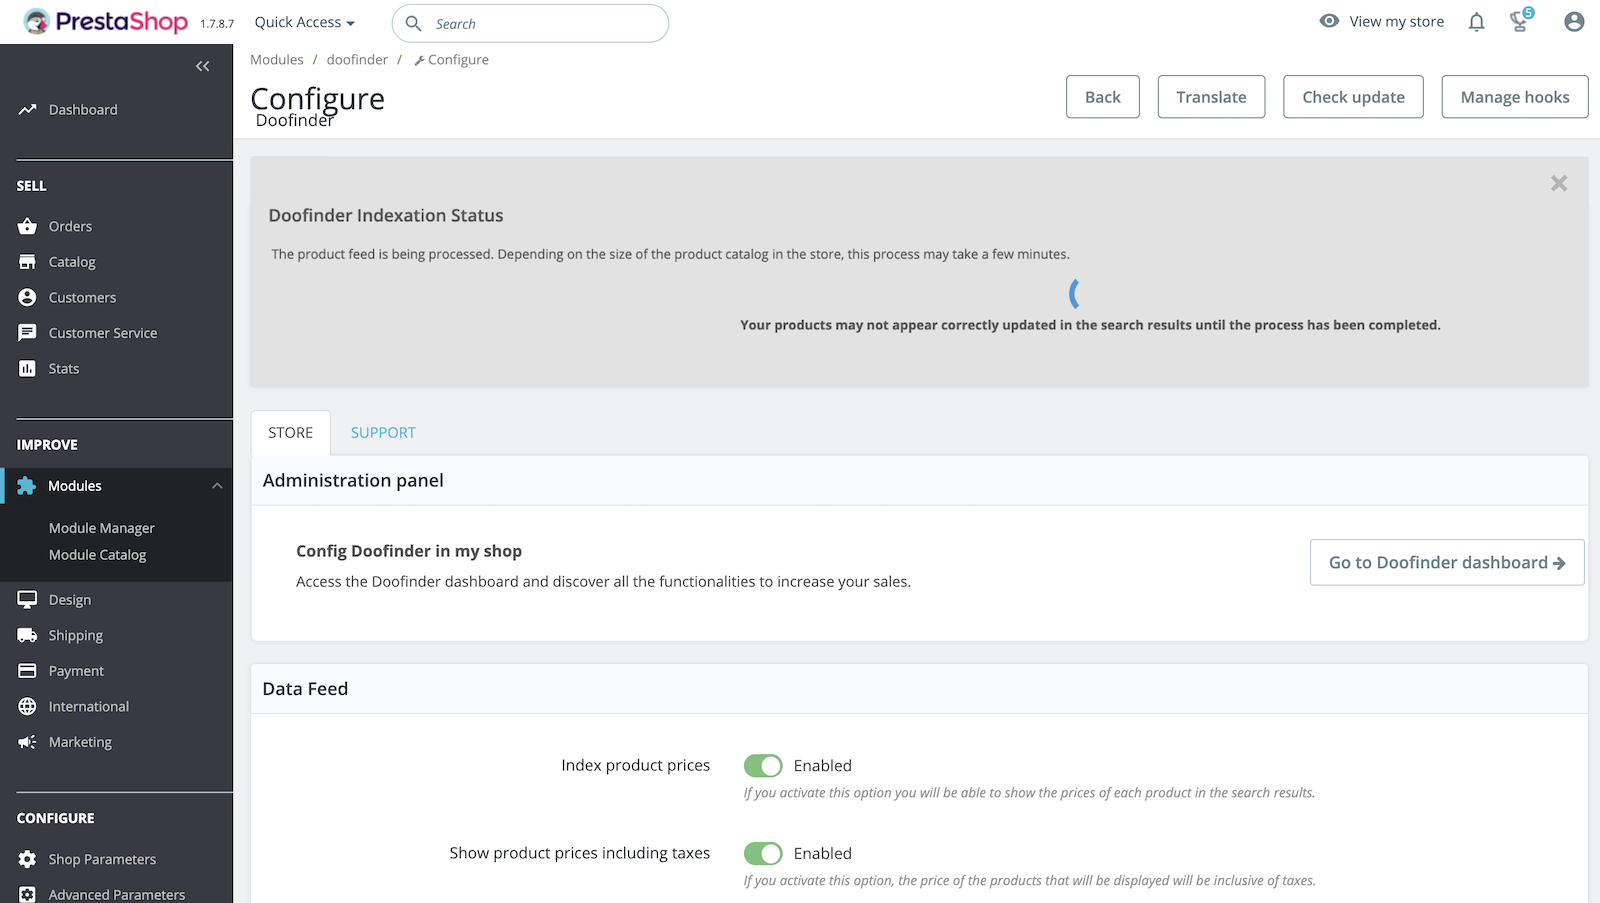
Task: Click the Back button
Action: pyautogui.click(x=1103, y=97)
